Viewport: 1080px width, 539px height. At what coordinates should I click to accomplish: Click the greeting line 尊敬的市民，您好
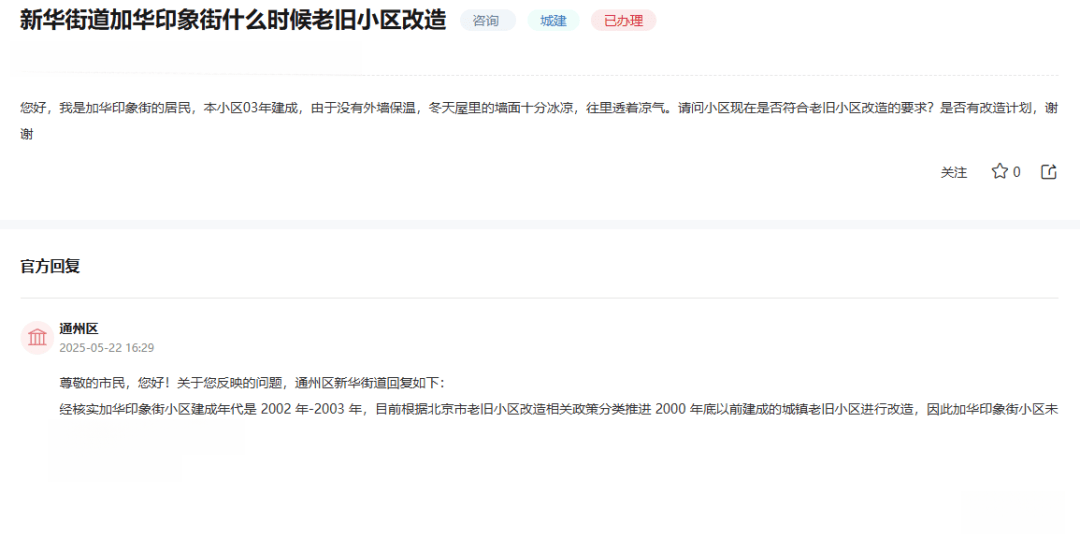click(x=253, y=383)
